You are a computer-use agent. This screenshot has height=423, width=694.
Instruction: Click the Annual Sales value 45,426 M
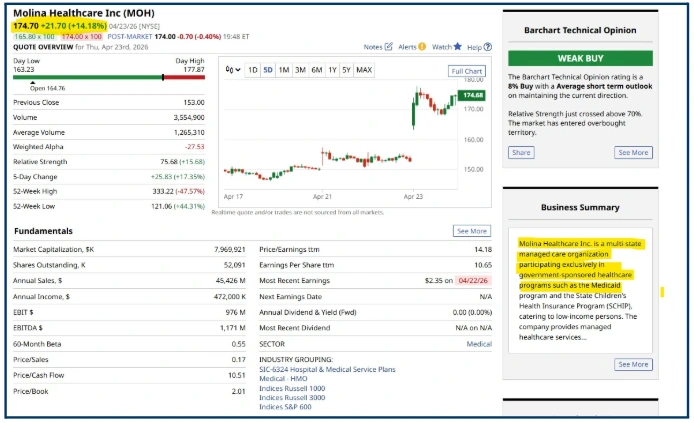[231, 281]
